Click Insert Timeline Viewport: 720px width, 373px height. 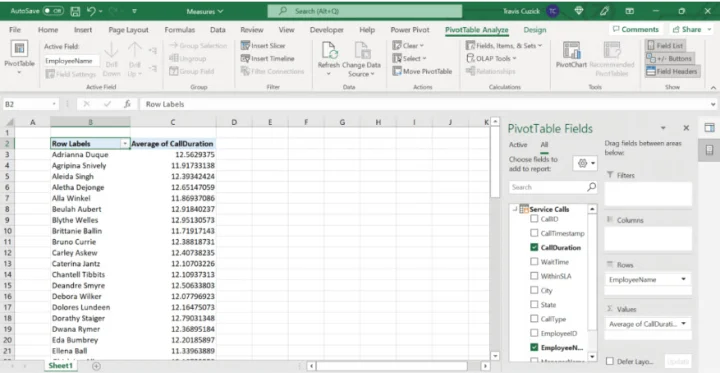pyautogui.click(x=267, y=58)
